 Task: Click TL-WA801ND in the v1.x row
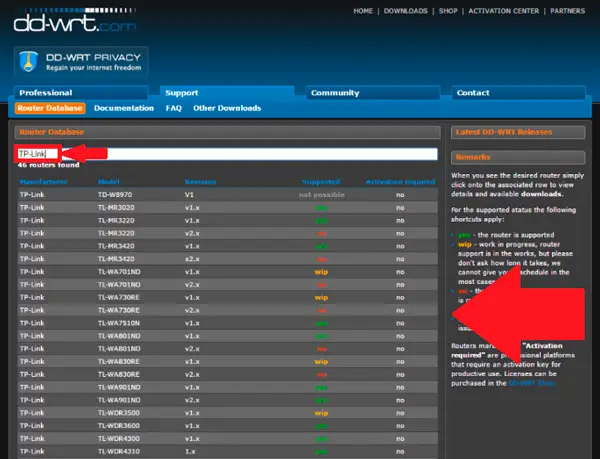click(x=119, y=336)
